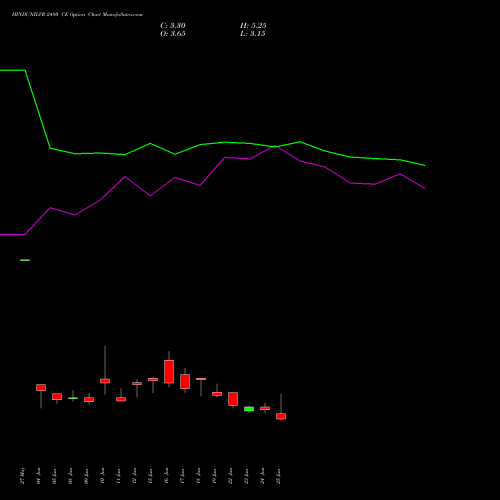The image size is (500, 500).
Task: Click the red candle on 17 Jun
Action: click(x=185, y=381)
